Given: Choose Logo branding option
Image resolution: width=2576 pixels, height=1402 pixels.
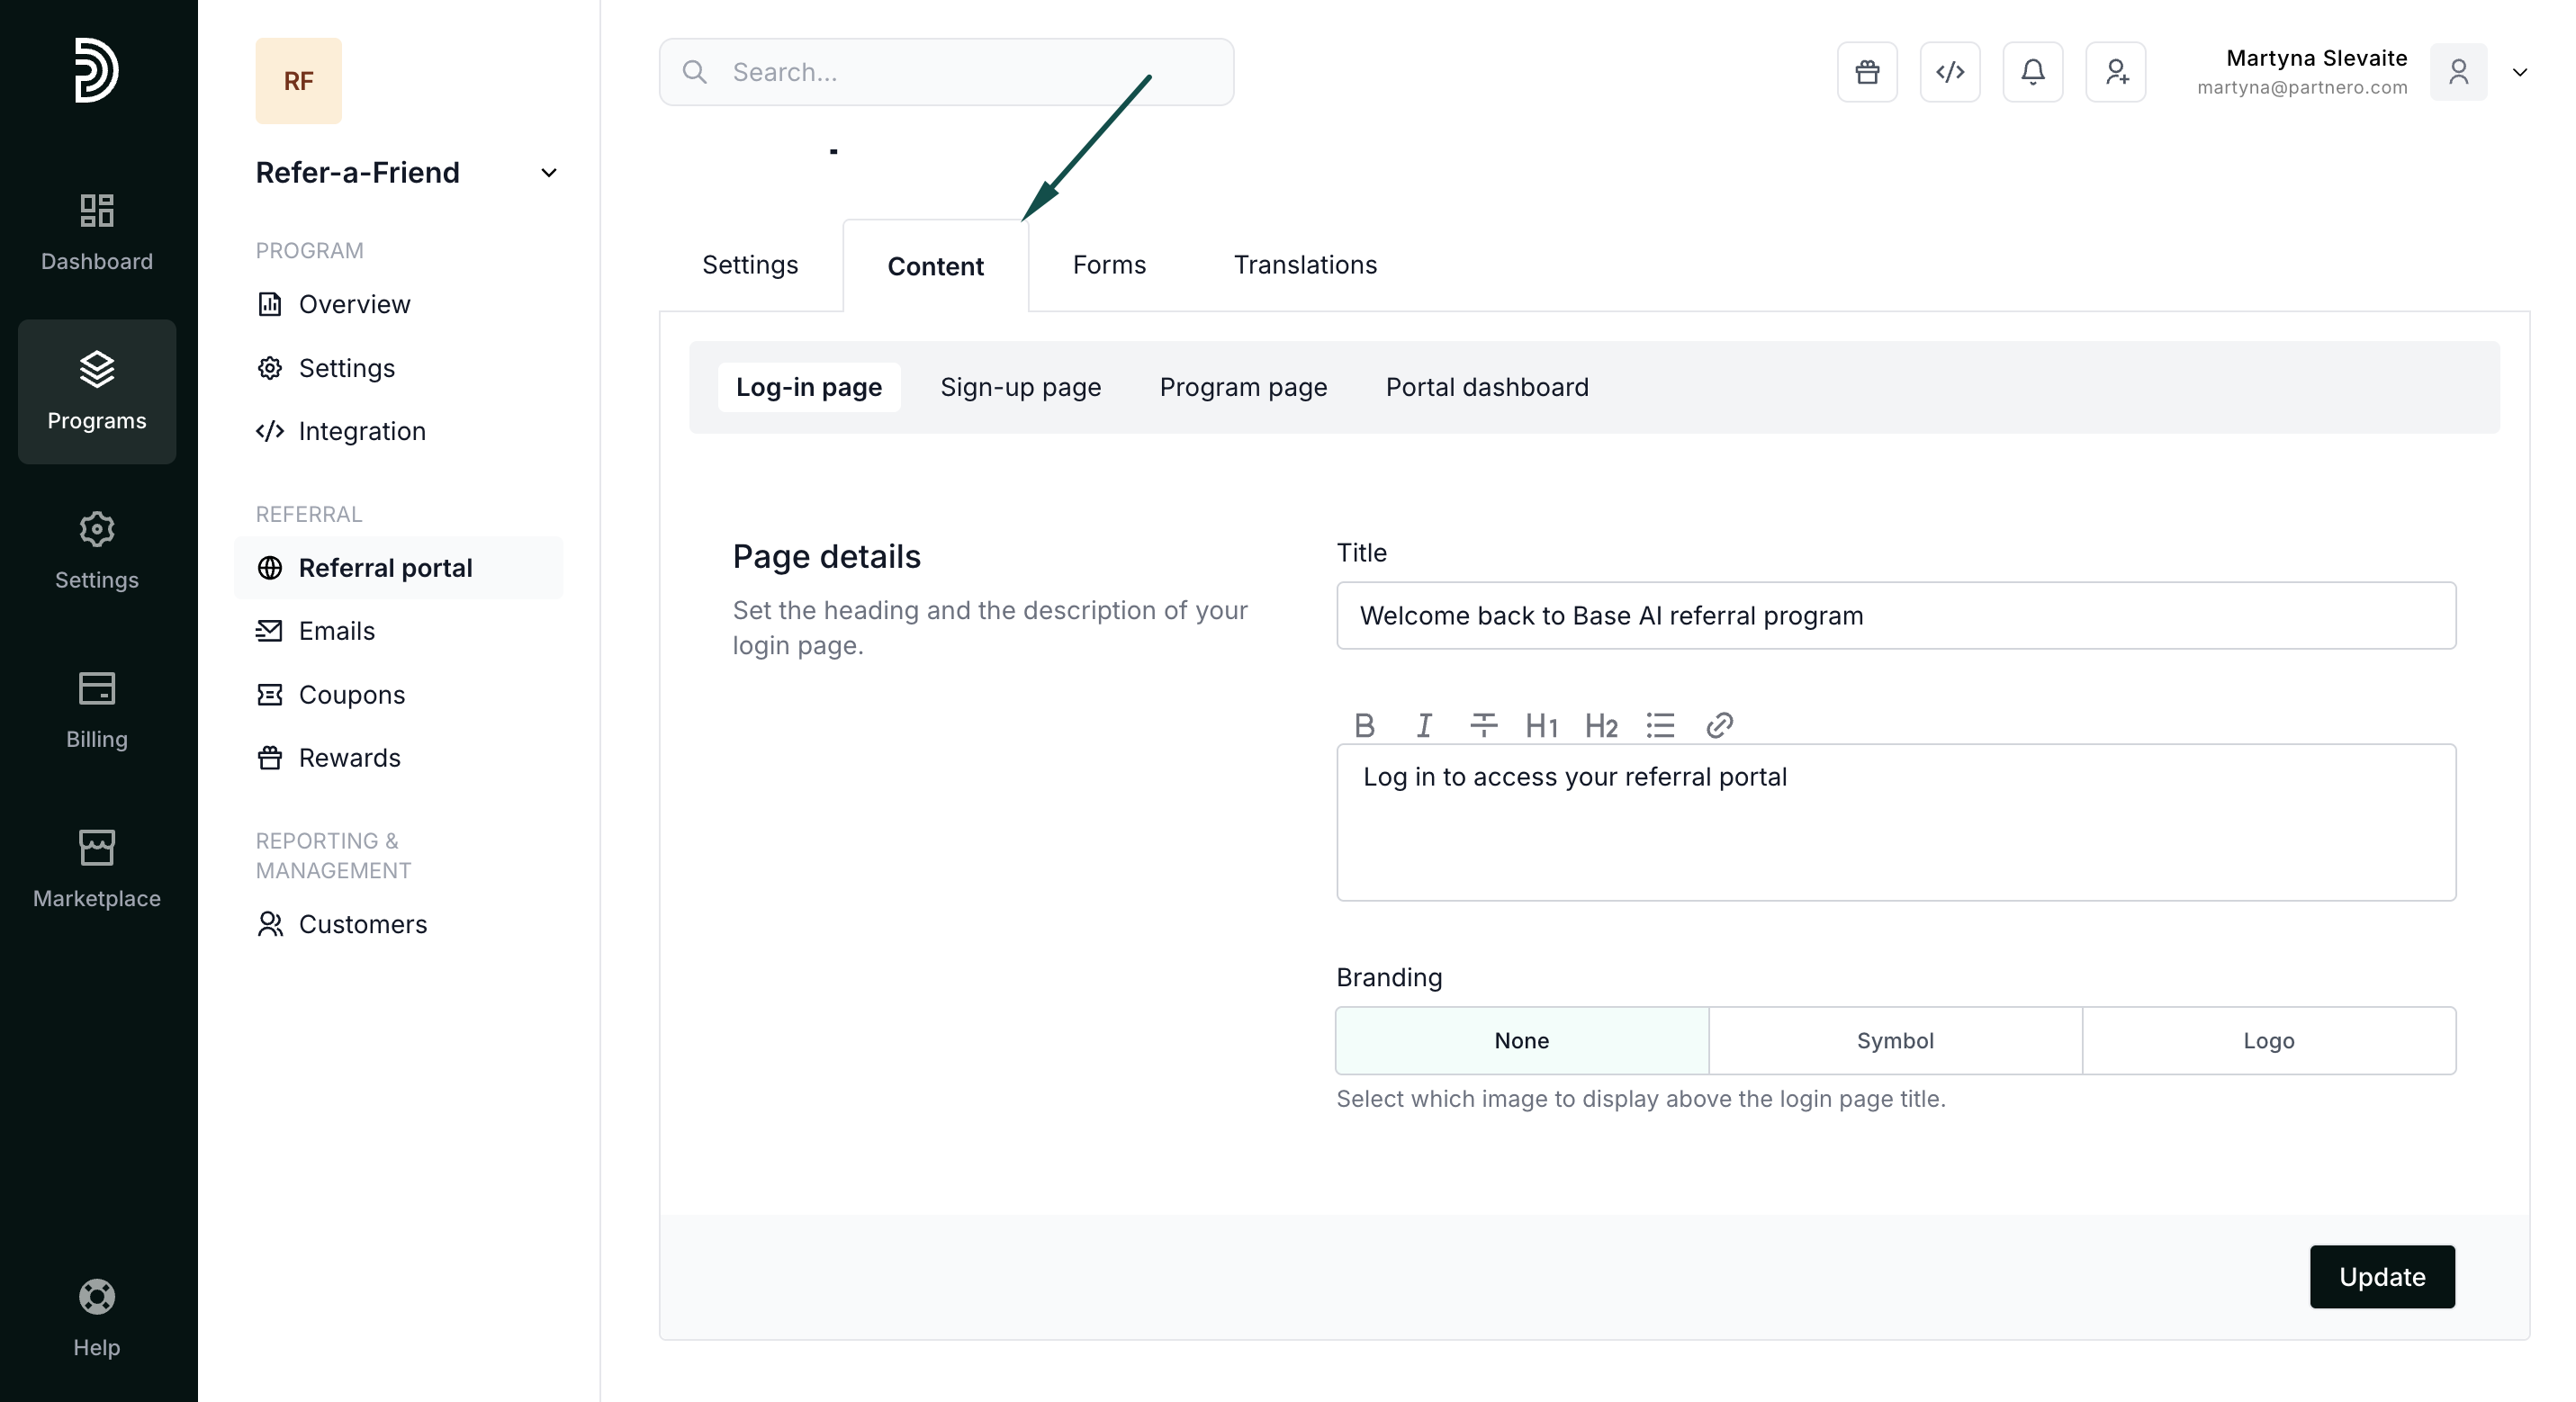Looking at the screenshot, I should pyautogui.click(x=2268, y=1041).
